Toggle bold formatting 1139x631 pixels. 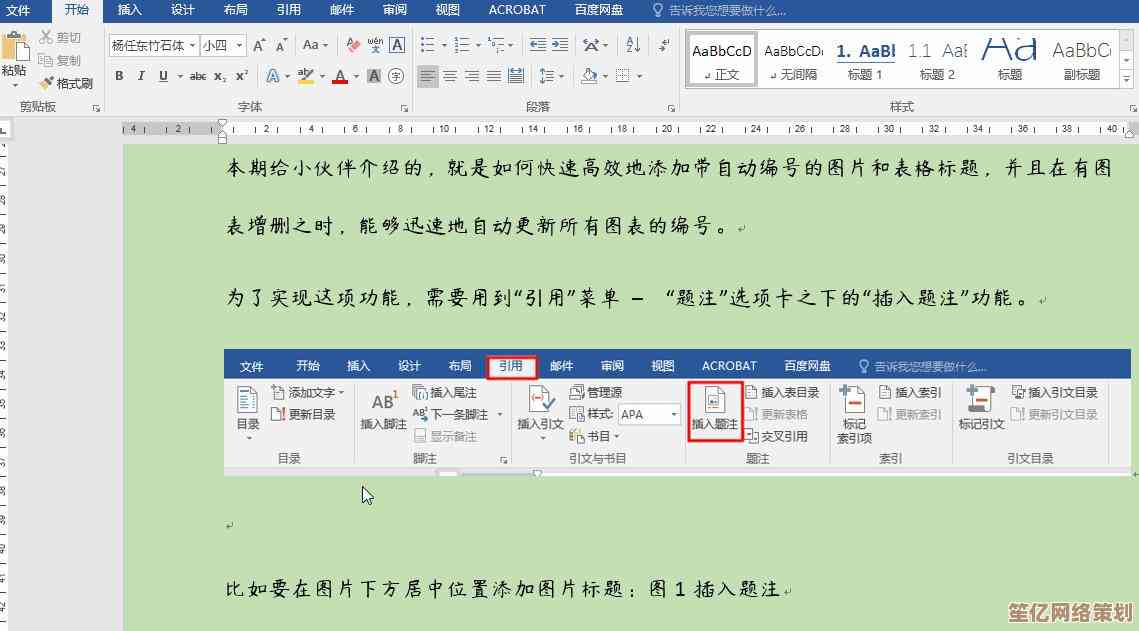[x=119, y=76]
